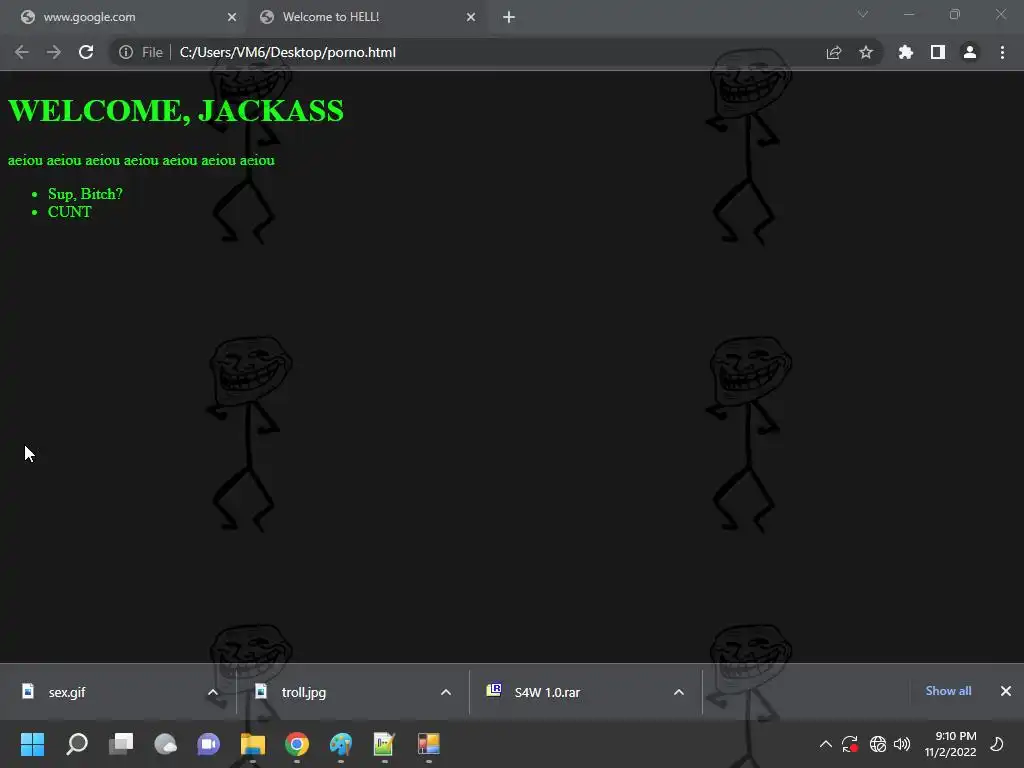This screenshot has width=1024, height=768.
Task: Click the second bullet list item
Action: pyautogui.click(x=70, y=212)
